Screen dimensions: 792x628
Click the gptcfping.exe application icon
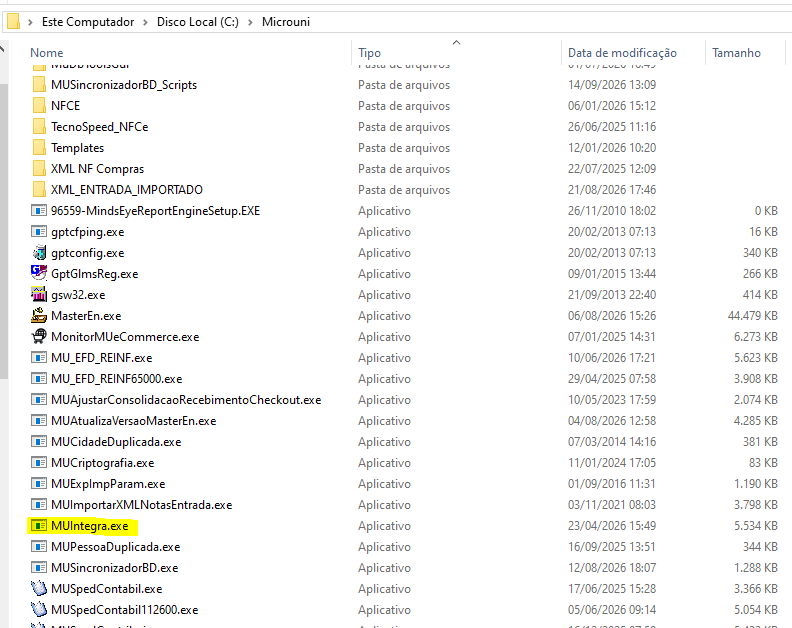(x=39, y=231)
